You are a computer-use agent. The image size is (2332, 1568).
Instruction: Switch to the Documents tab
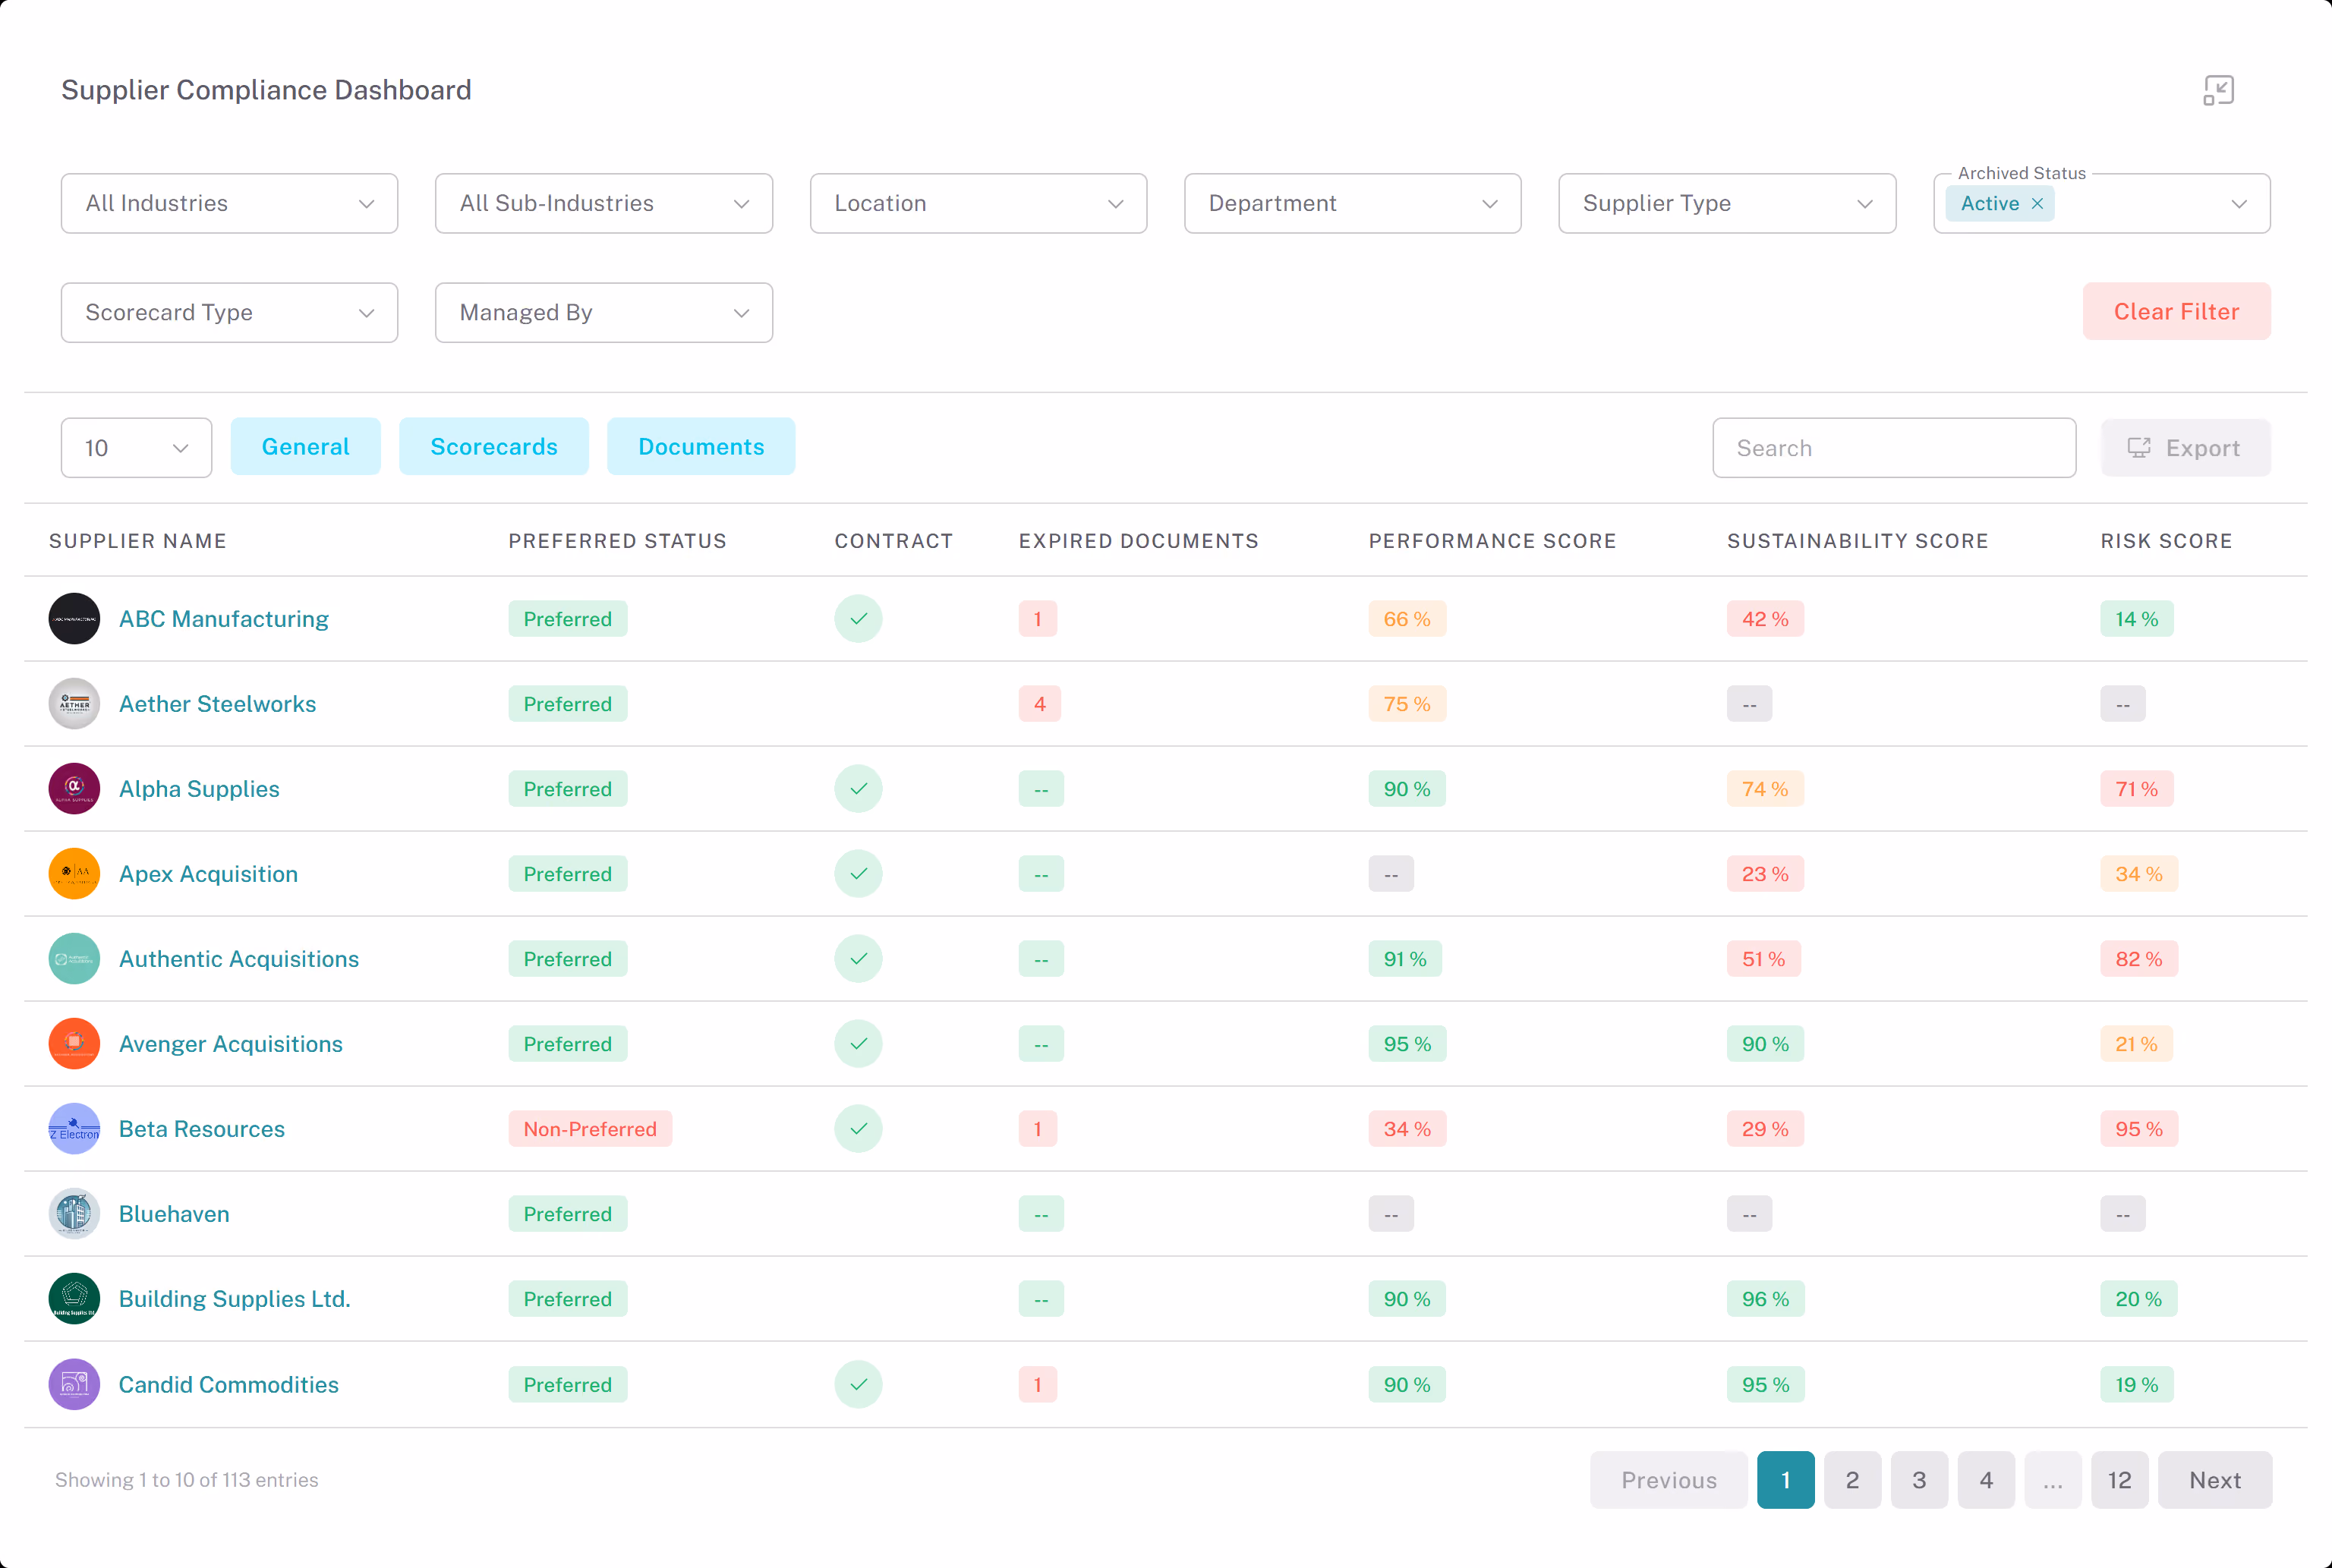pos(701,447)
